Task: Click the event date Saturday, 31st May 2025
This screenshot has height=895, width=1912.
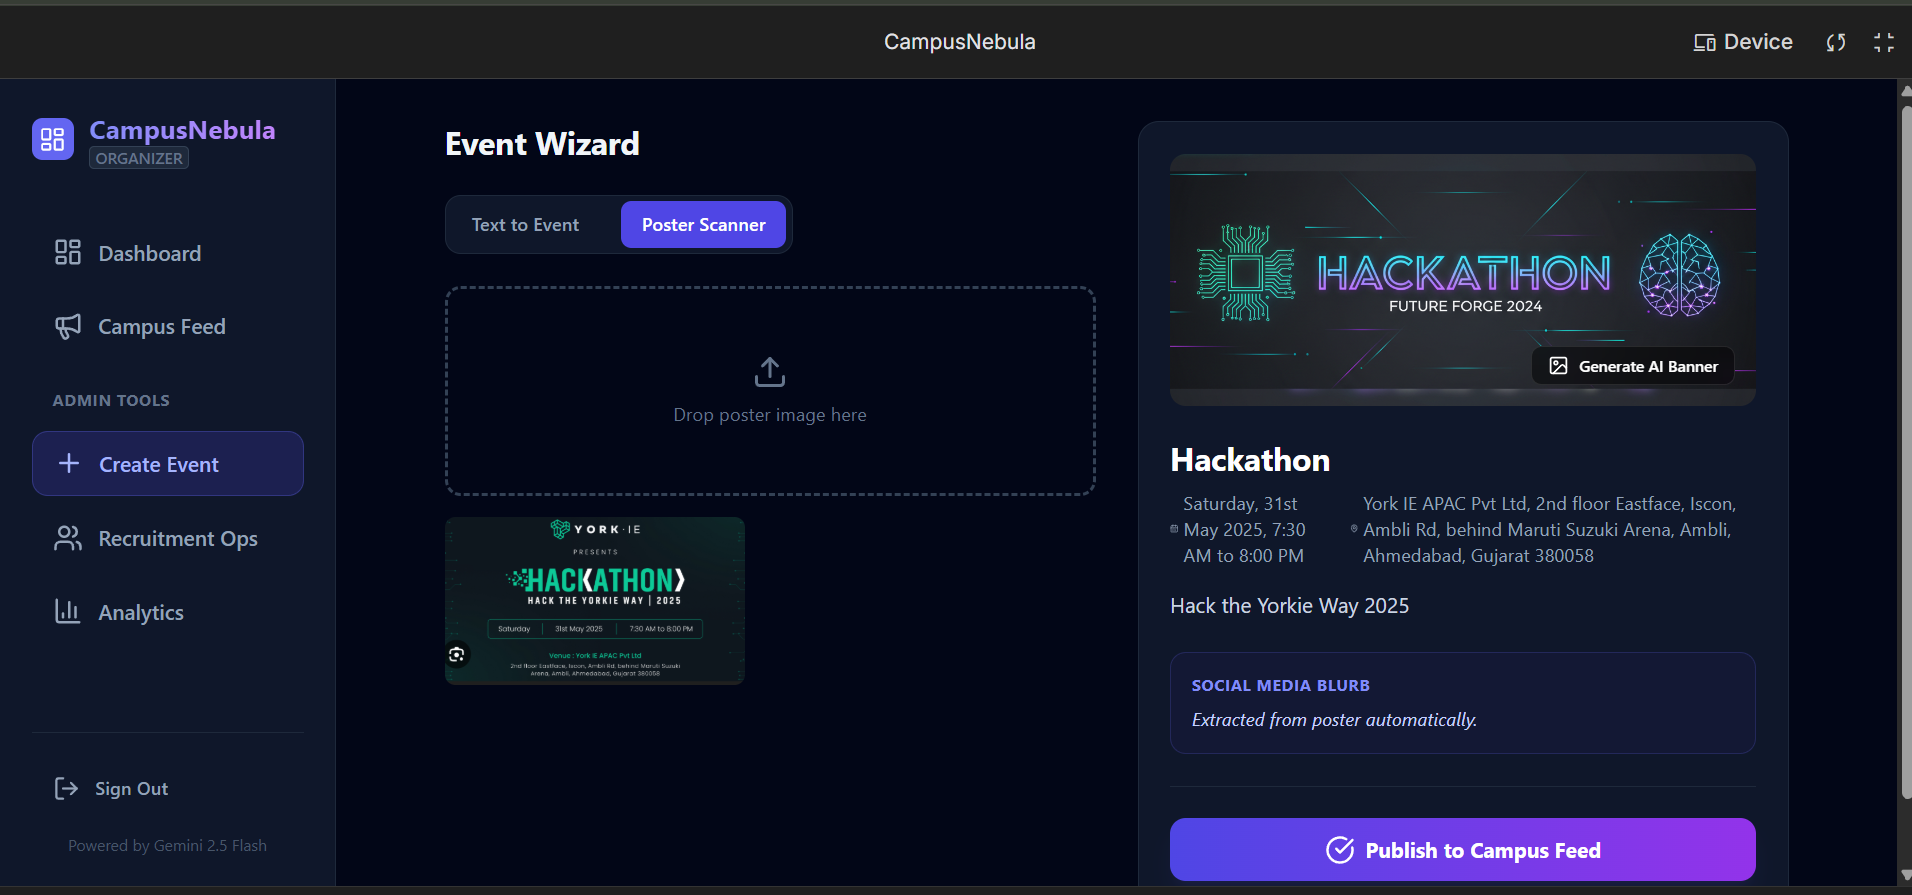Action: pos(1244,530)
